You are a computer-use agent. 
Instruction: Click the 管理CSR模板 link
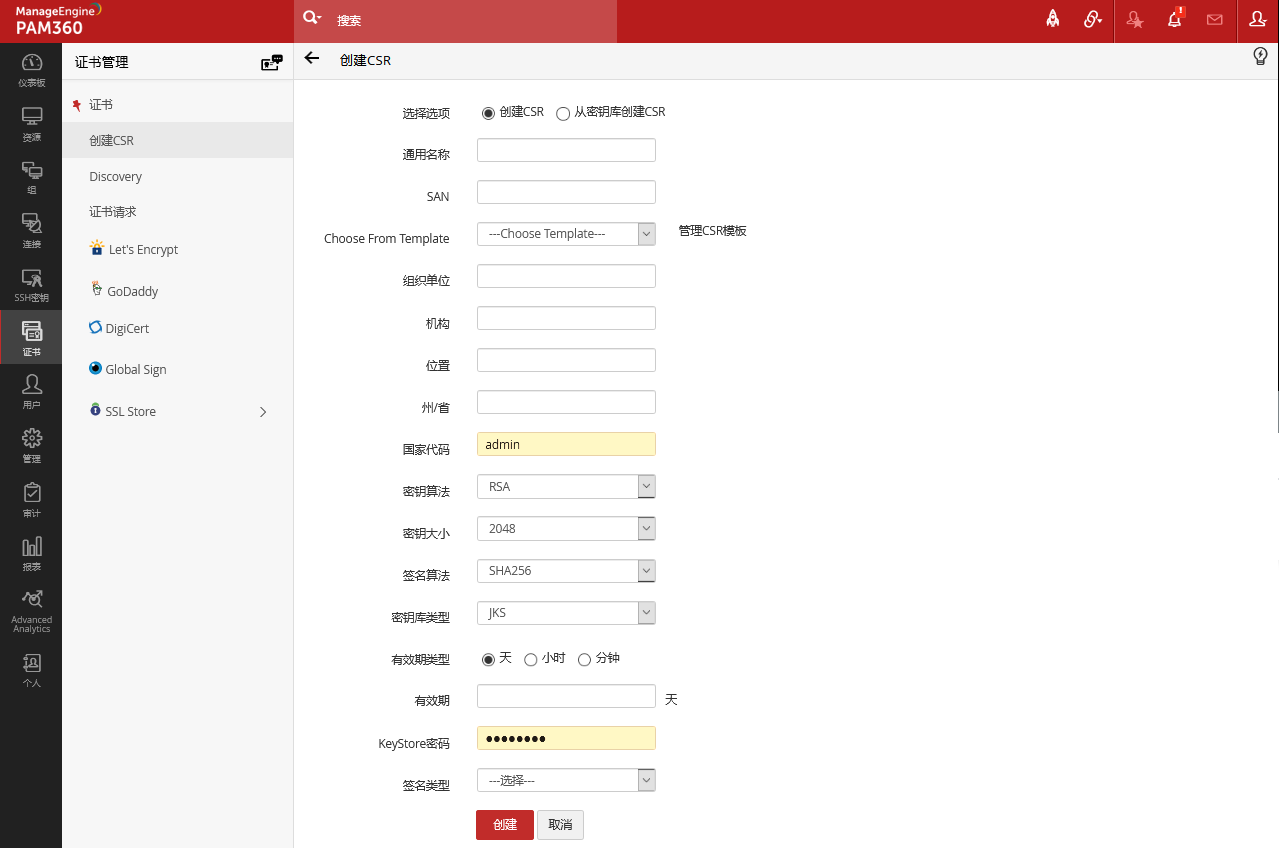click(712, 231)
